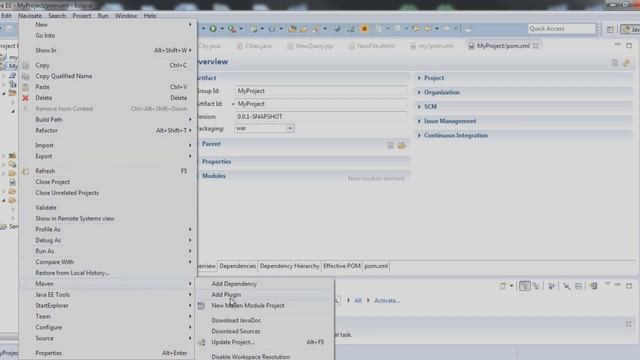Open the Task List view menu triangle
This screenshot has width=640, height=360.
pyautogui.click(x=607, y=284)
